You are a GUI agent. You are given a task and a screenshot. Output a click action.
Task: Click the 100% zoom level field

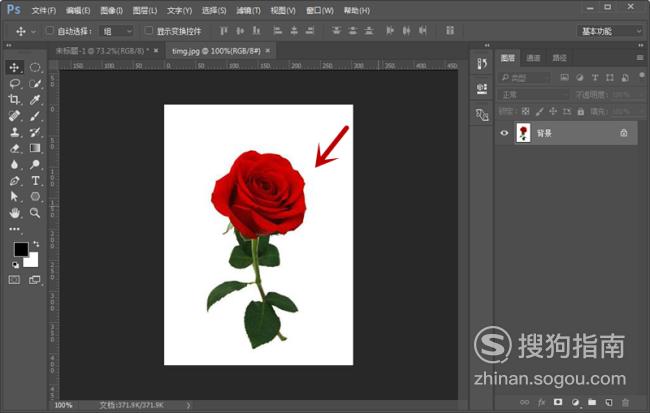[x=63, y=405]
